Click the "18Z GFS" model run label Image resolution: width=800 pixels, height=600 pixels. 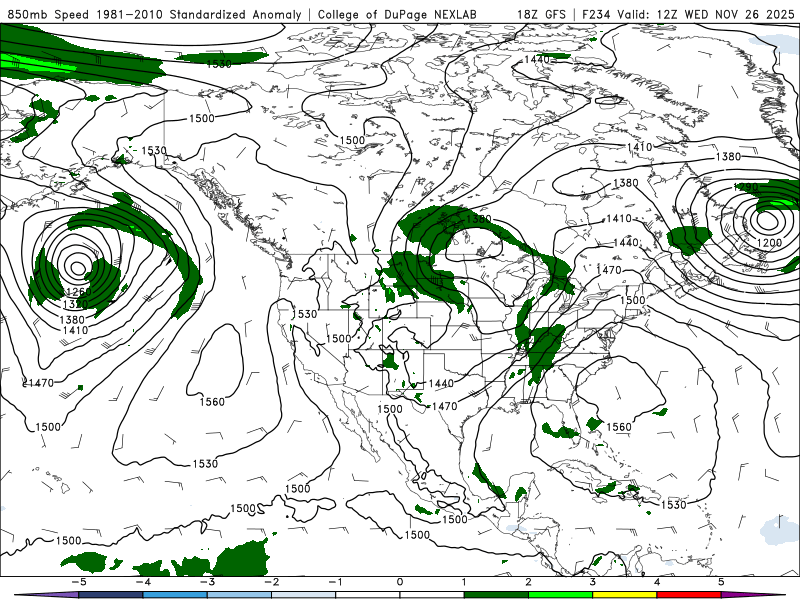[x=541, y=14]
